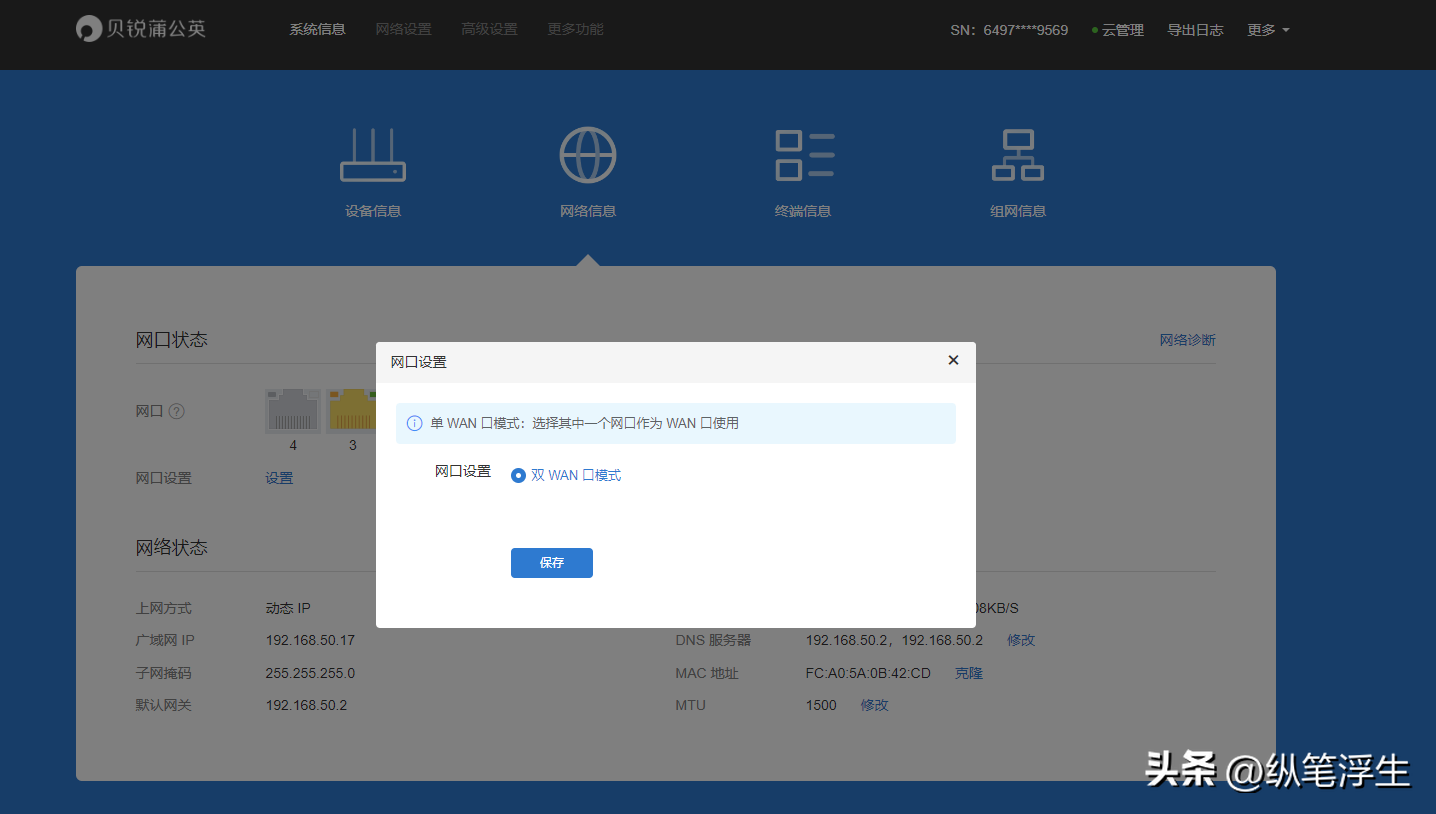1436x814 pixels.
Task: Switch to 高级设置 menu
Action: point(490,30)
